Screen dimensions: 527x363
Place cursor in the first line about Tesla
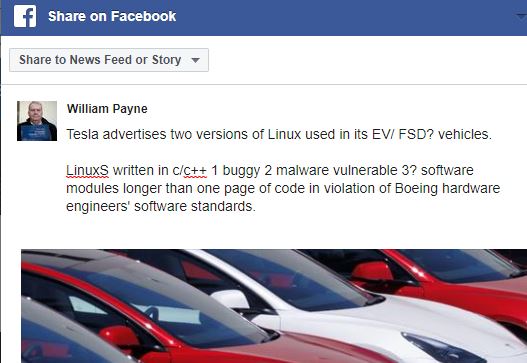[279, 134]
